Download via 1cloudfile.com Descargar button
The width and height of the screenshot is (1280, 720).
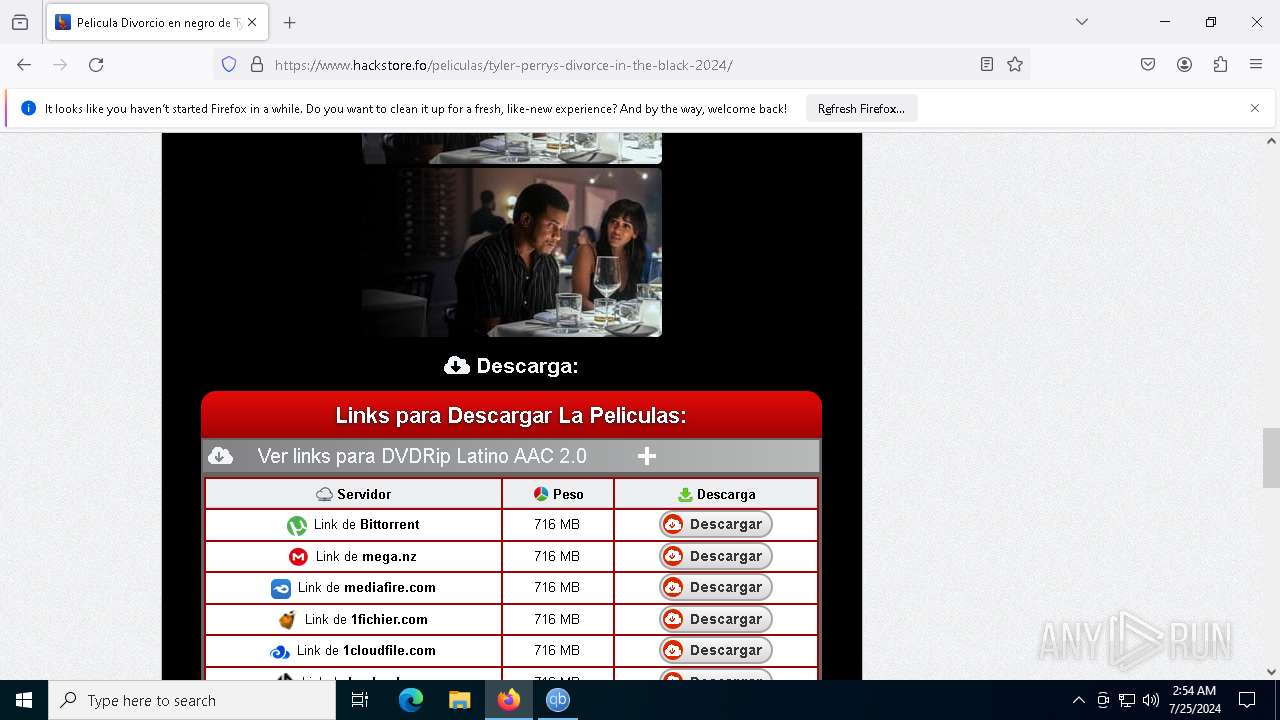[x=716, y=650]
